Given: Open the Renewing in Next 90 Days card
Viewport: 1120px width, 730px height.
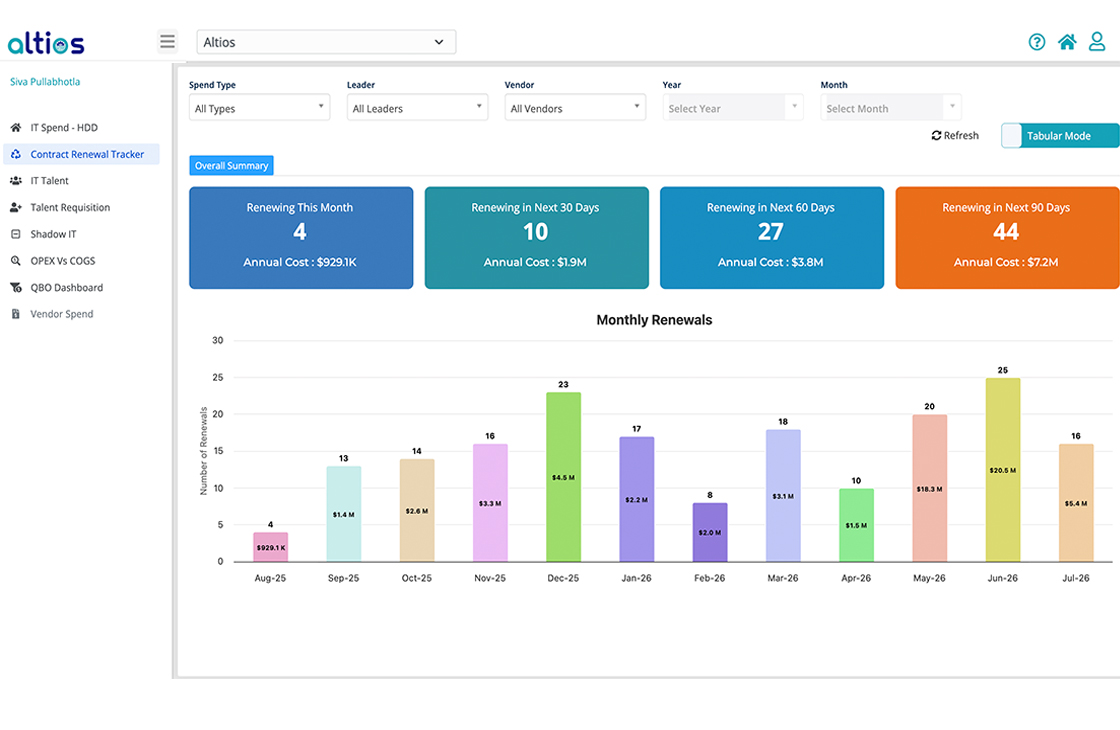Looking at the screenshot, I should click(x=1007, y=237).
